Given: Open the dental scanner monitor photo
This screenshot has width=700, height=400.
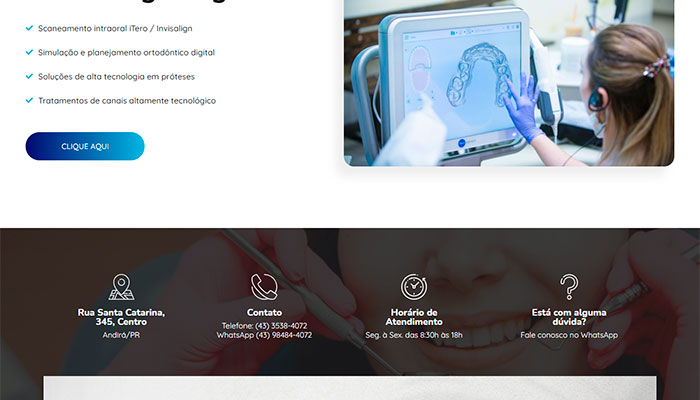Looking at the screenshot, I should tap(509, 83).
